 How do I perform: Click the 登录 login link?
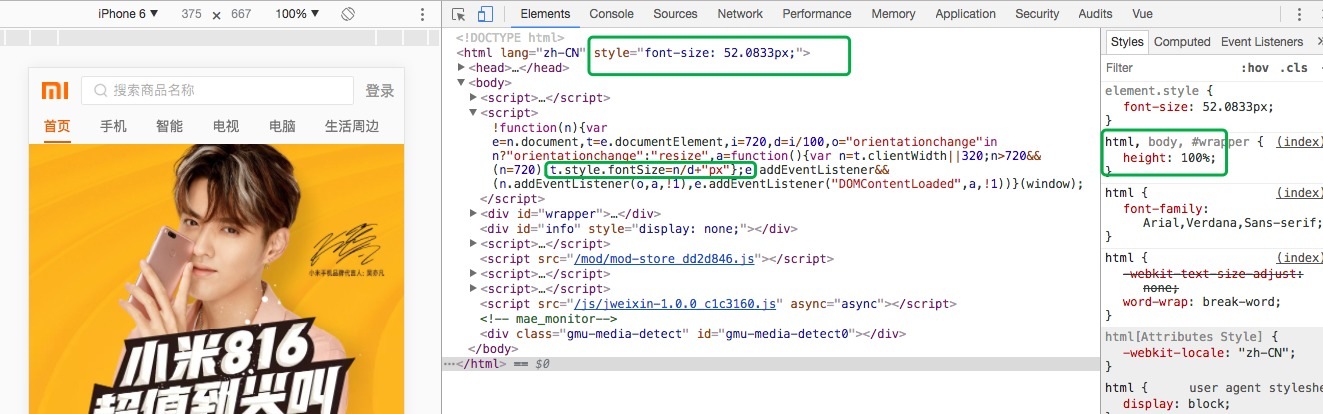click(x=380, y=91)
